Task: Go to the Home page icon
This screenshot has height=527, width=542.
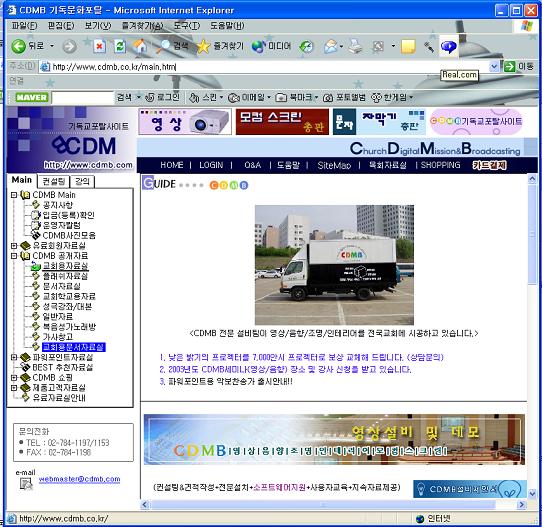Action: coord(140,46)
